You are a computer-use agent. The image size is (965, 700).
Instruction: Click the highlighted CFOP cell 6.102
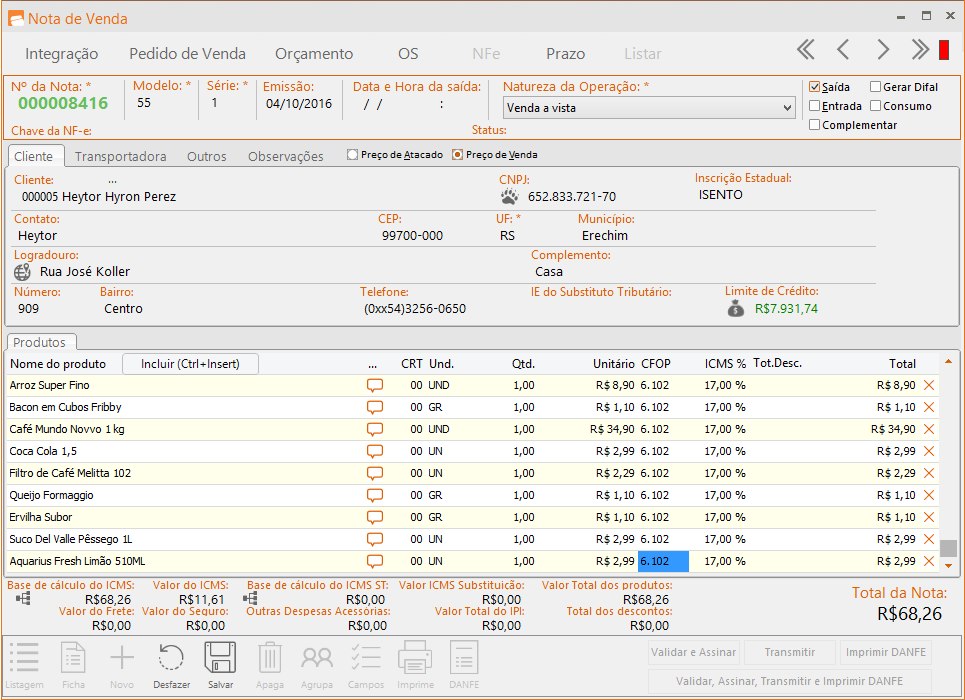click(663, 561)
